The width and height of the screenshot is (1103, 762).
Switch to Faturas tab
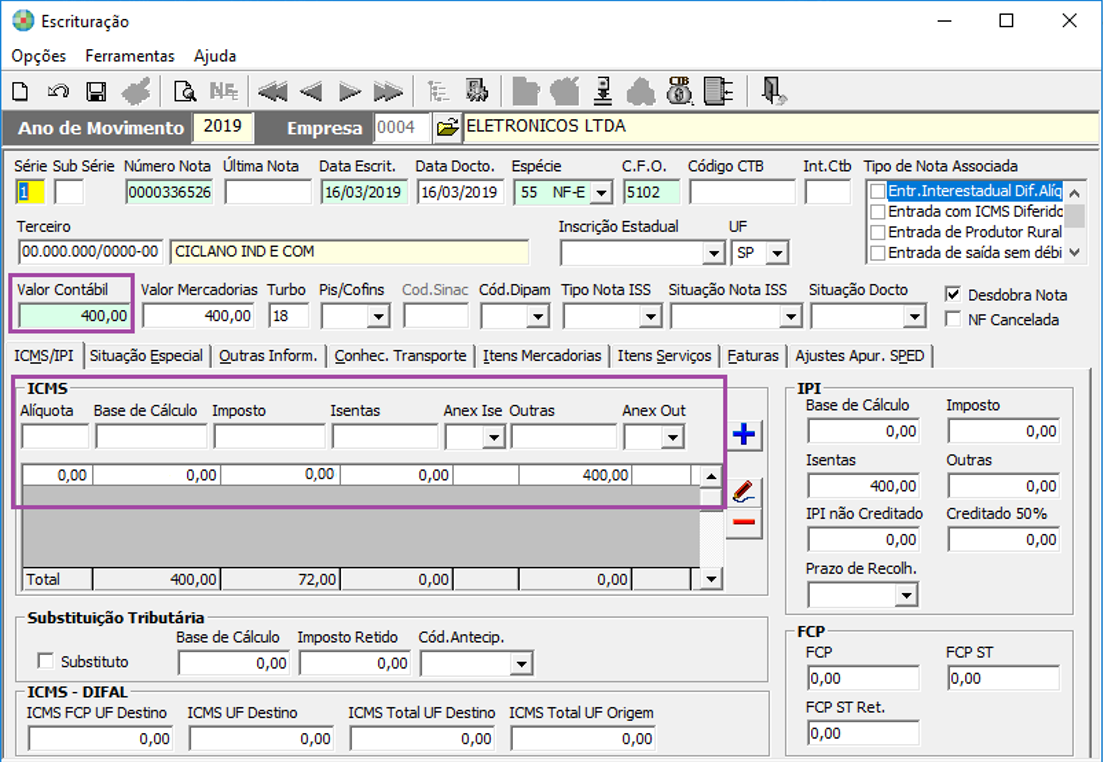pyautogui.click(x=753, y=356)
